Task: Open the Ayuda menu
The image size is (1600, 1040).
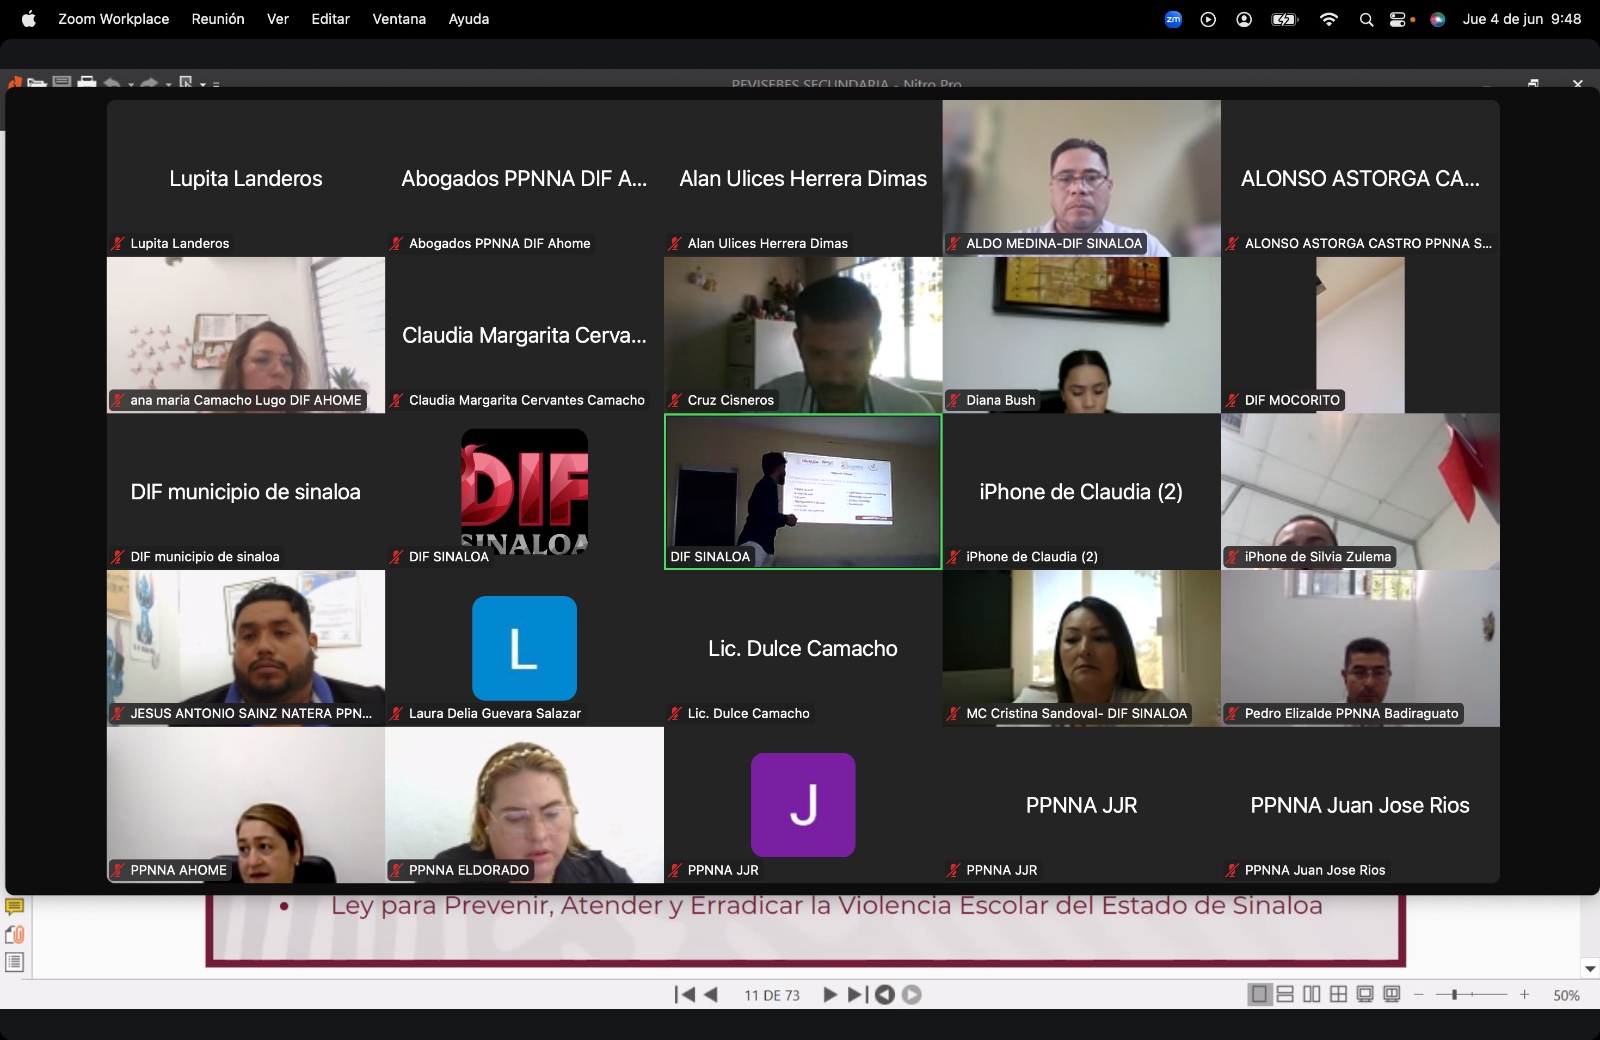Action: click(469, 19)
